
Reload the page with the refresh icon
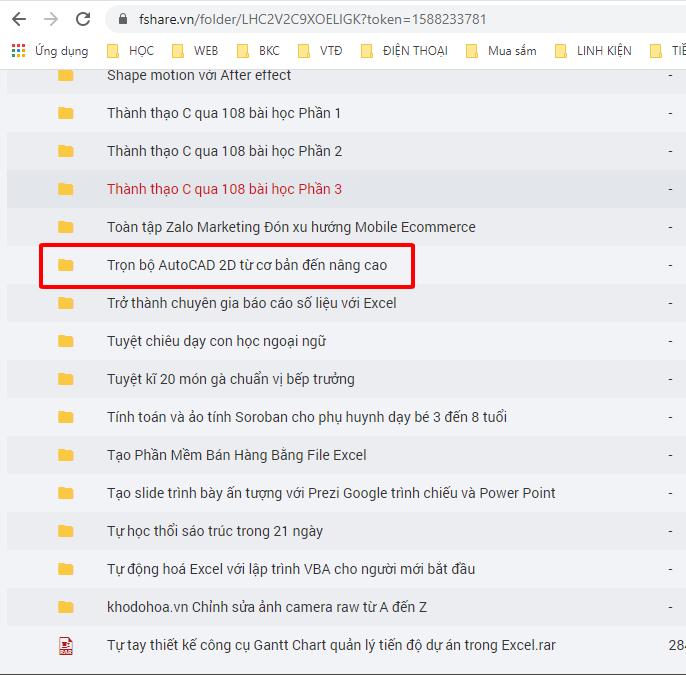click(x=83, y=19)
